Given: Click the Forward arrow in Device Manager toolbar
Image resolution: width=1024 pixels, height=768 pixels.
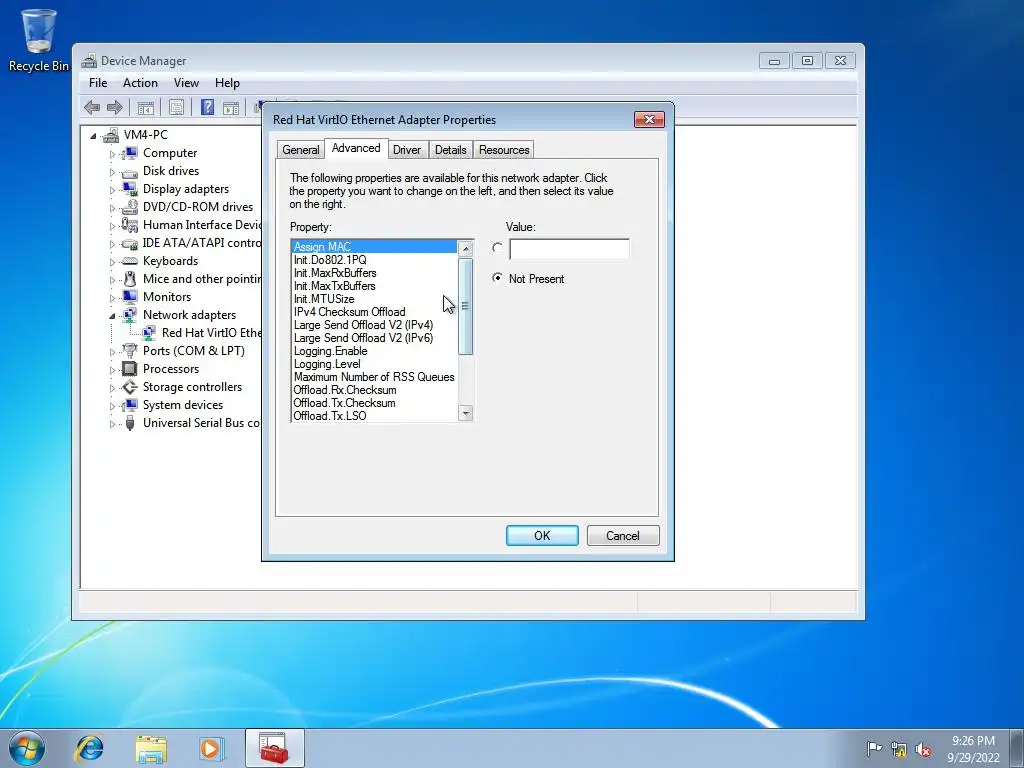Looking at the screenshot, I should click(114, 107).
